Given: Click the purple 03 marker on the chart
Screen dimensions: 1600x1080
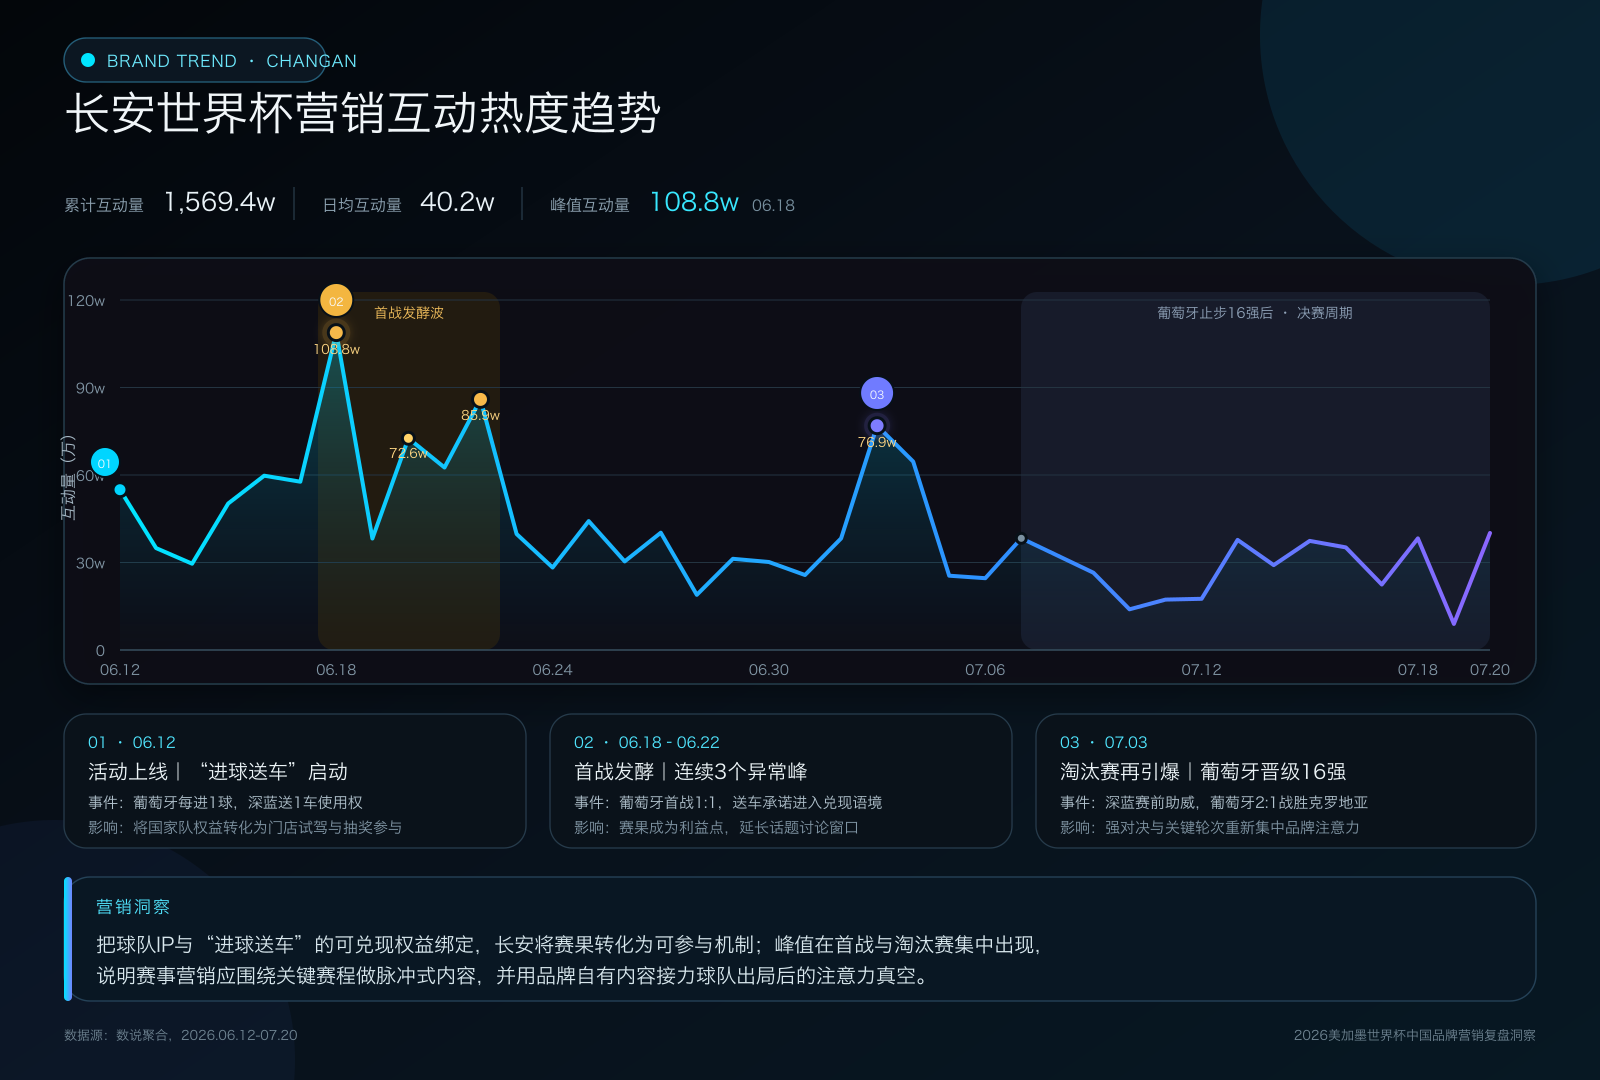Looking at the screenshot, I should 877,394.
